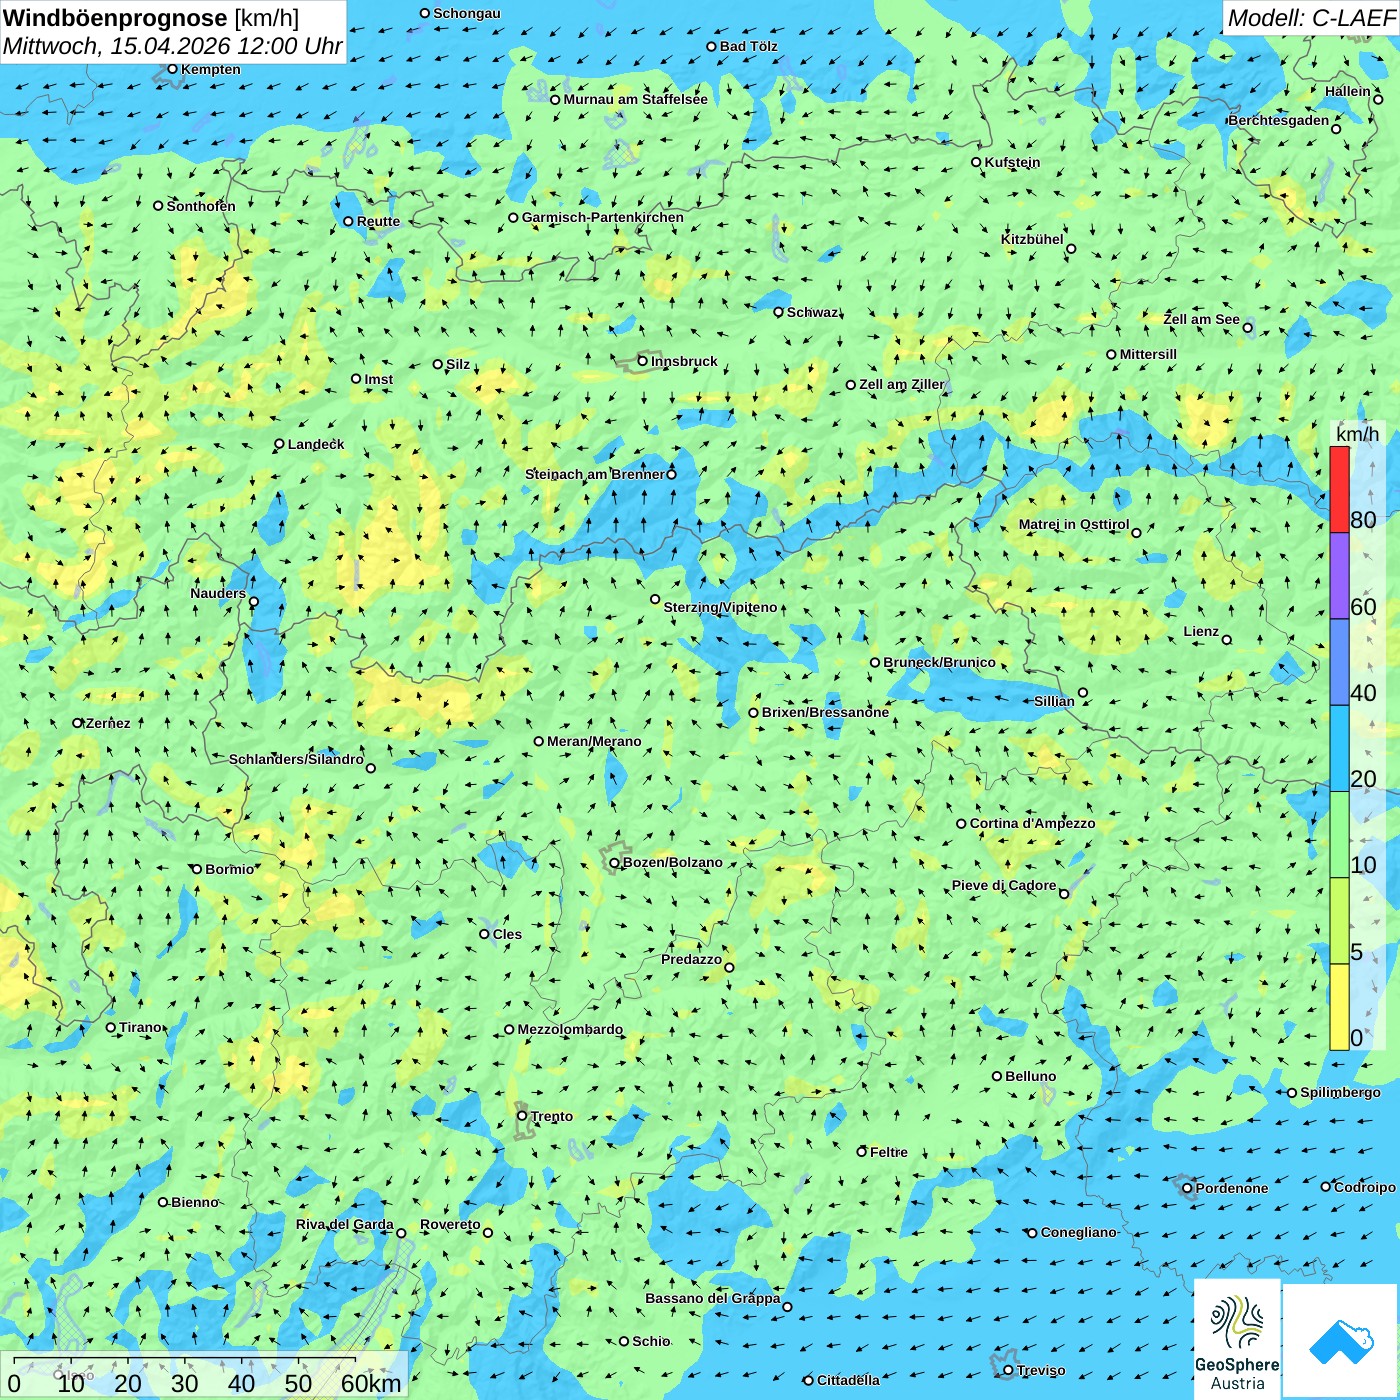
Task: Click the '60km' scale bar label
Action: 371,1383
